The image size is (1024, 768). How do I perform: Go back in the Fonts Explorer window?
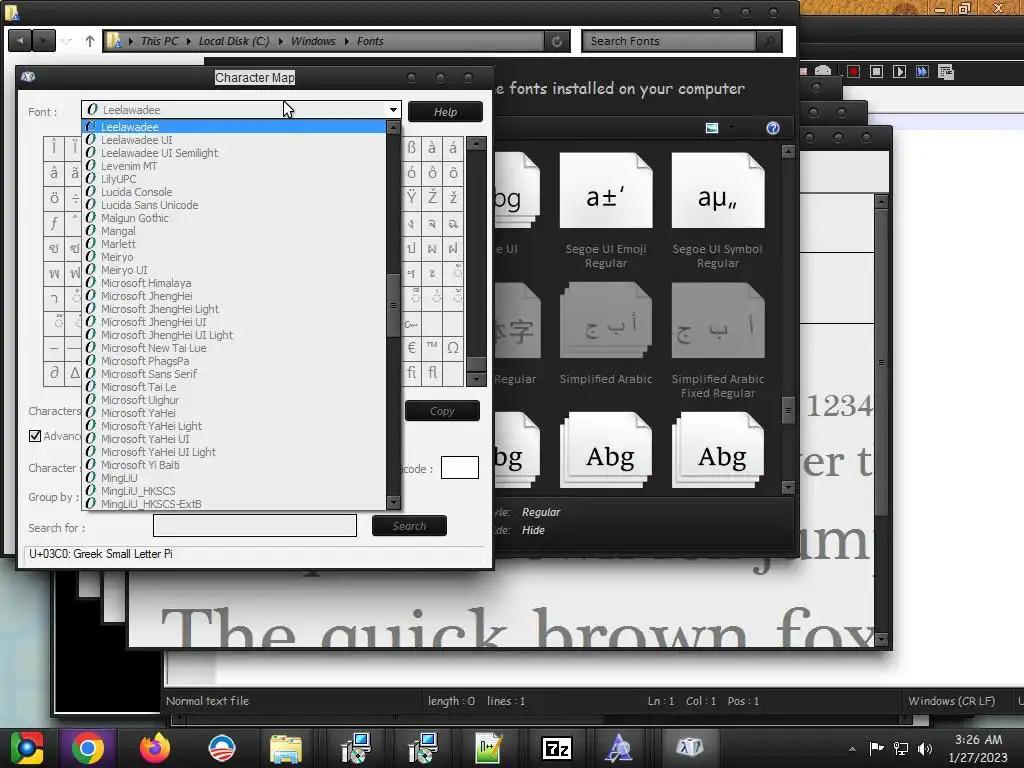click(x=20, y=40)
